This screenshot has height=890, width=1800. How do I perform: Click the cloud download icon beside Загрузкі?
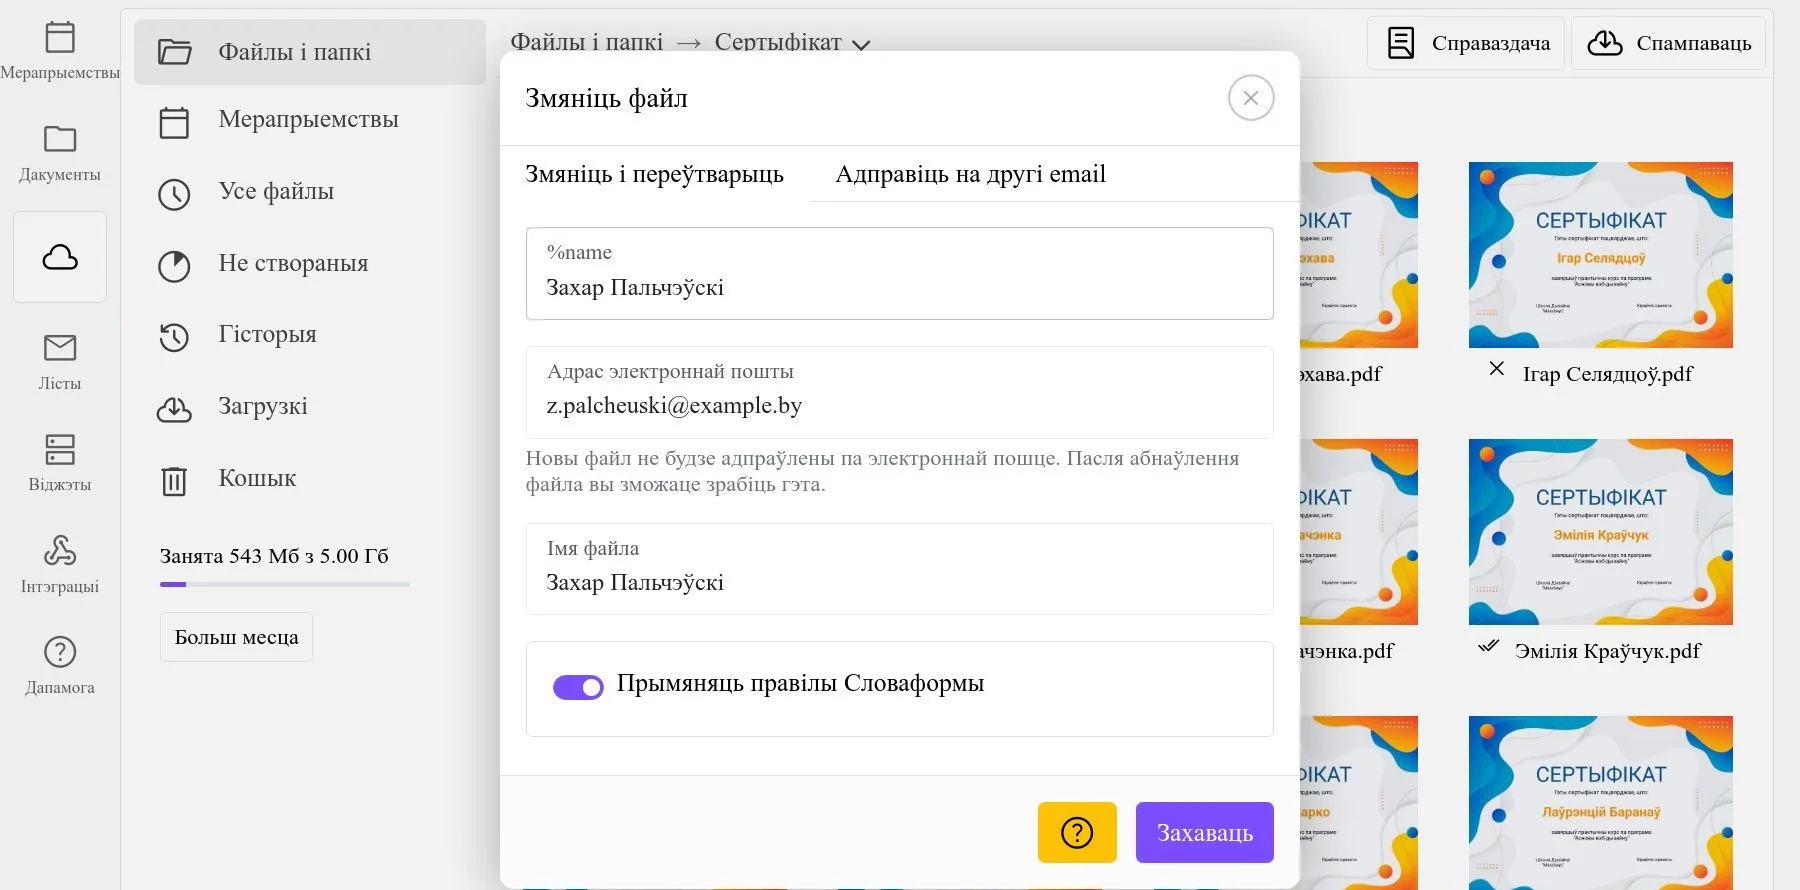click(x=174, y=409)
